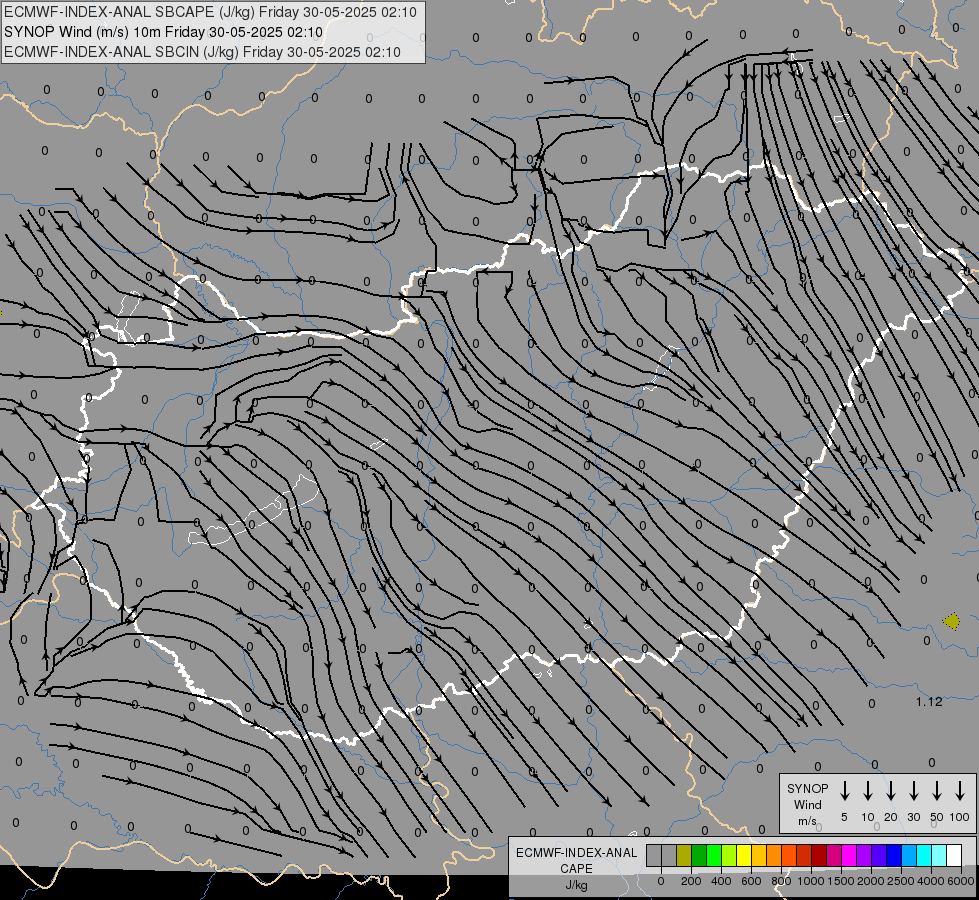Image resolution: width=979 pixels, height=900 pixels.
Task: Select the yellow-green CAPE swatch
Action: point(729,855)
